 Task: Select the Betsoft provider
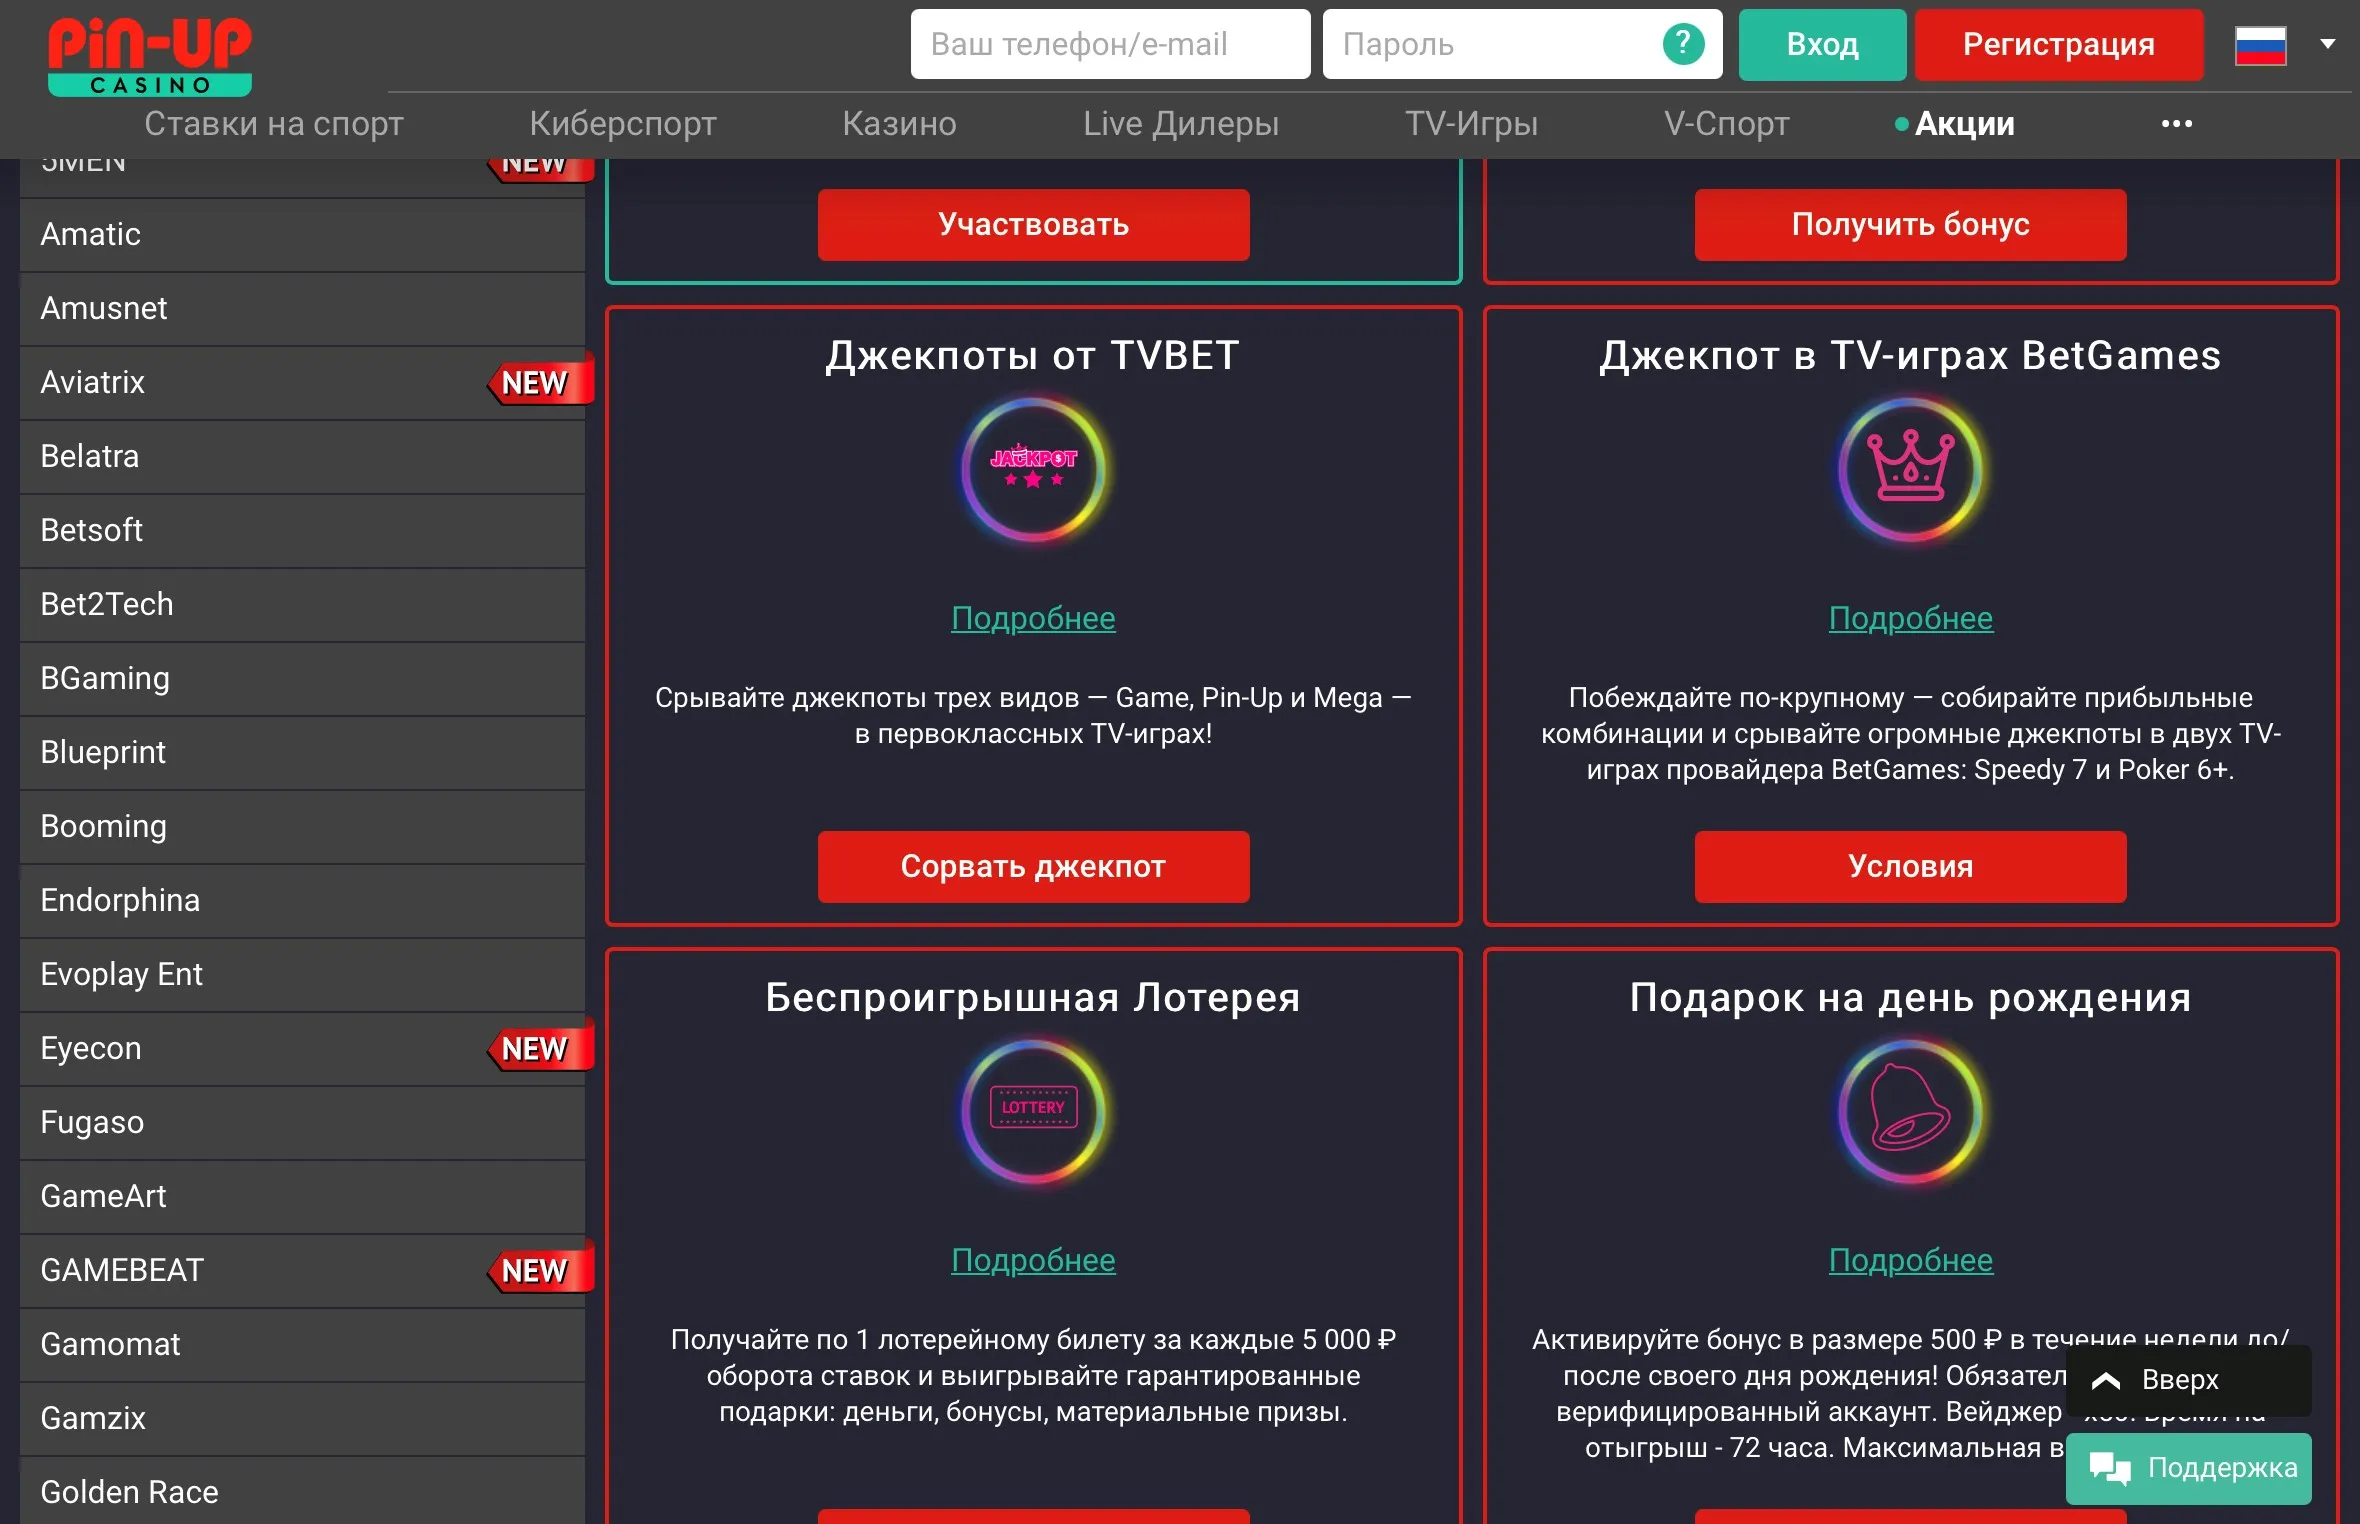pos(302,530)
